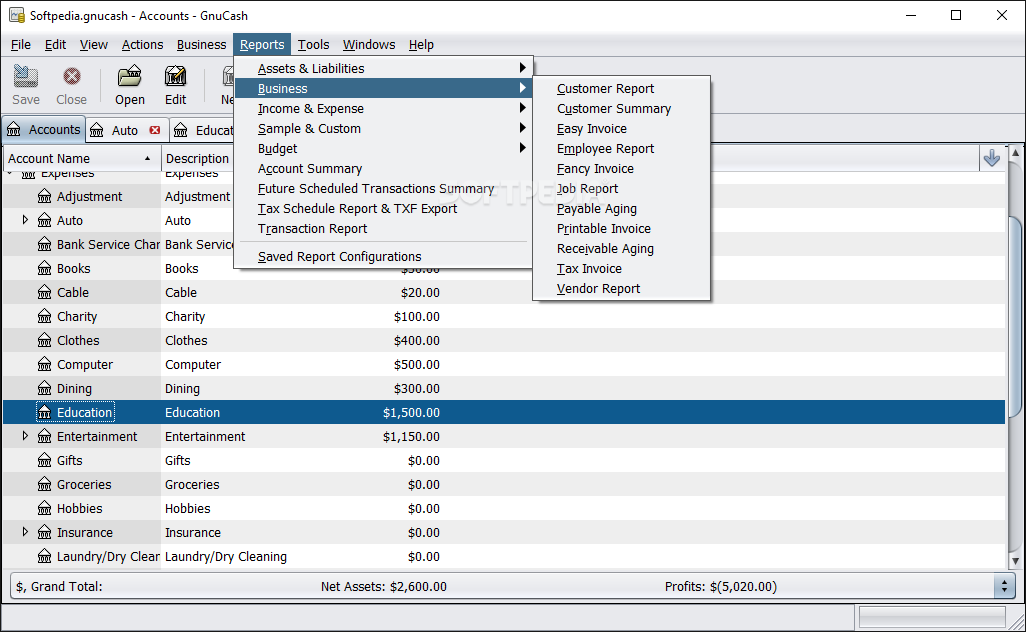Screen dimensions: 1026x632
Task: Select Employee Report
Action: [x=621, y=149]
